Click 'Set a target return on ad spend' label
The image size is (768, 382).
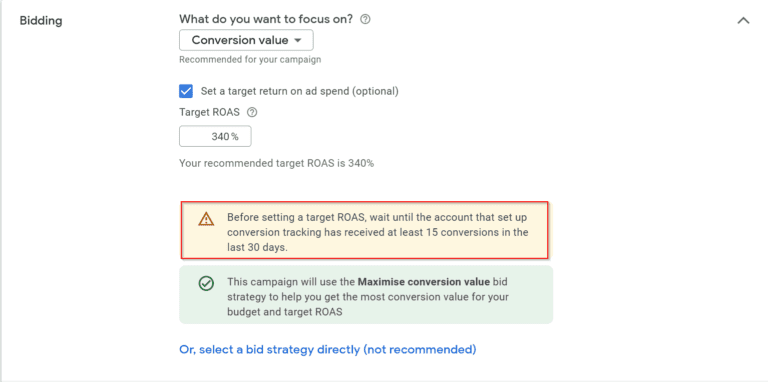point(300,91)
